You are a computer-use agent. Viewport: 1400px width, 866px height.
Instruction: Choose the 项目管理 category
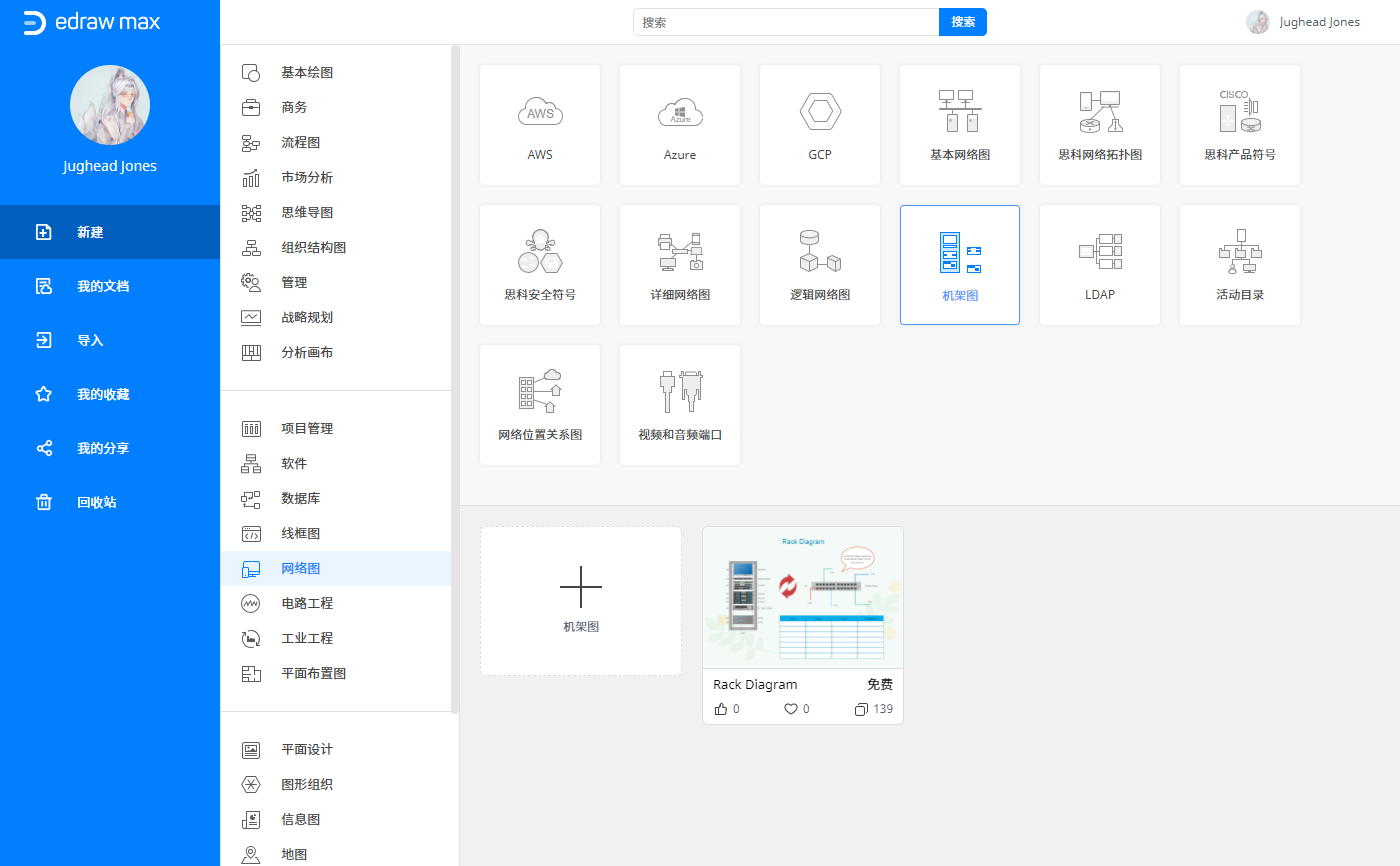click(336, 428)
